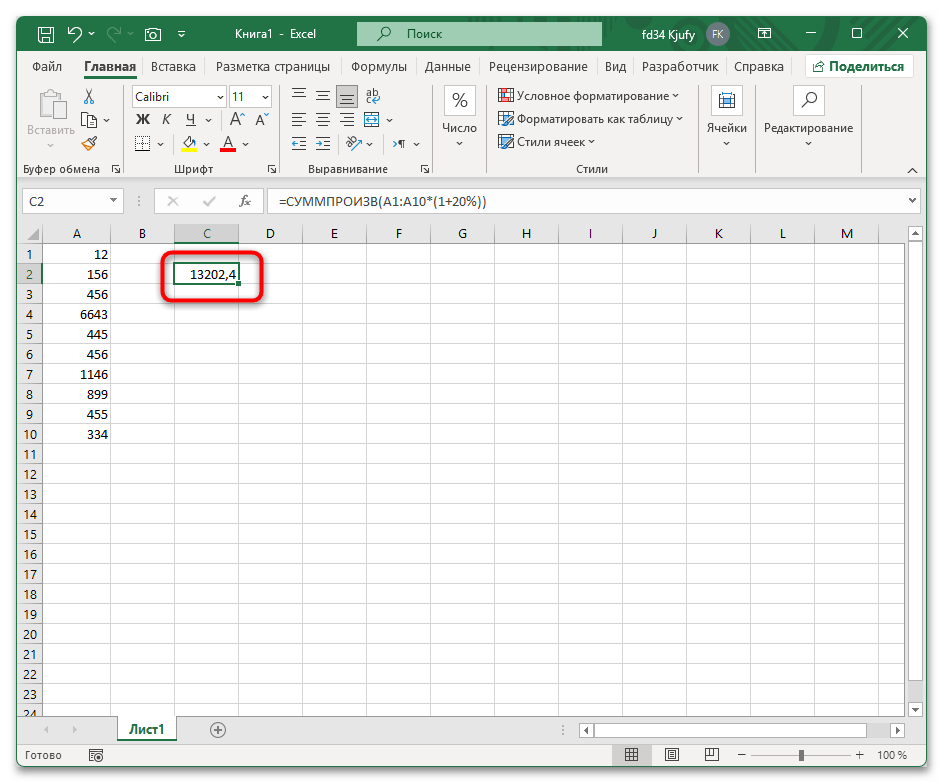Apply borders with the borders icon
Viewport: 943px width, 783px height.
143,144
